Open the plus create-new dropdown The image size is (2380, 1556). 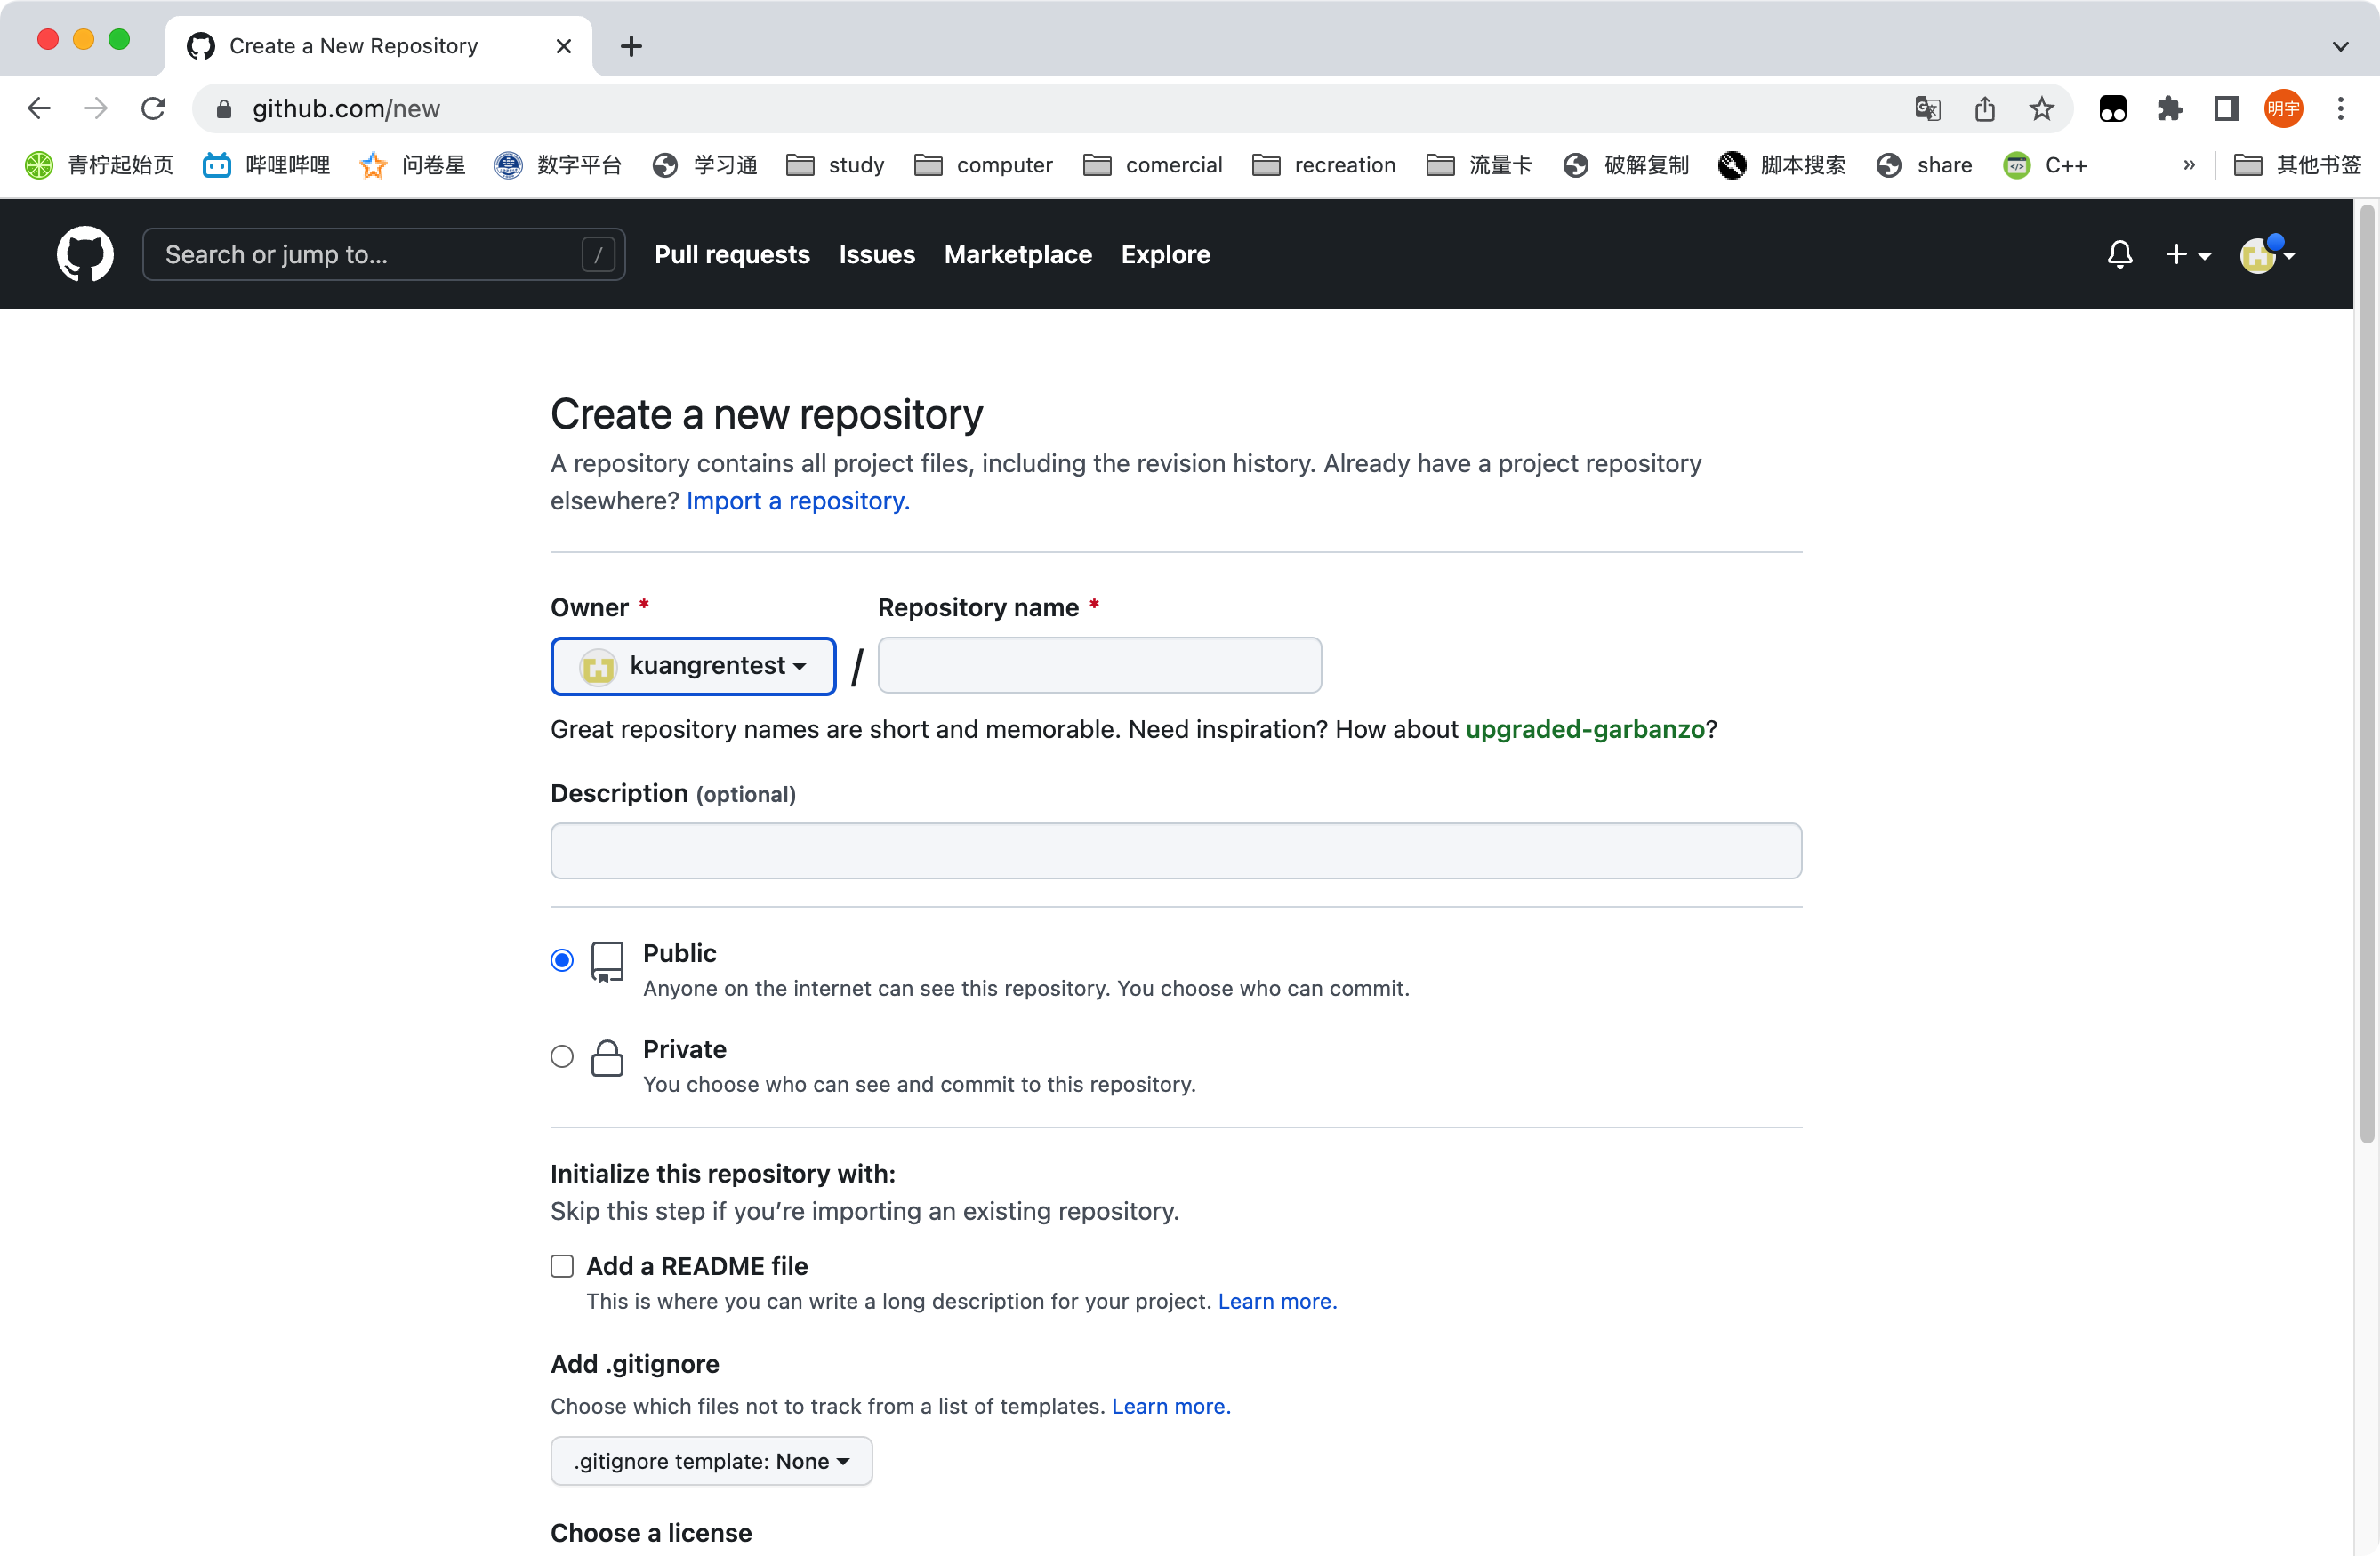[2187, 254]
